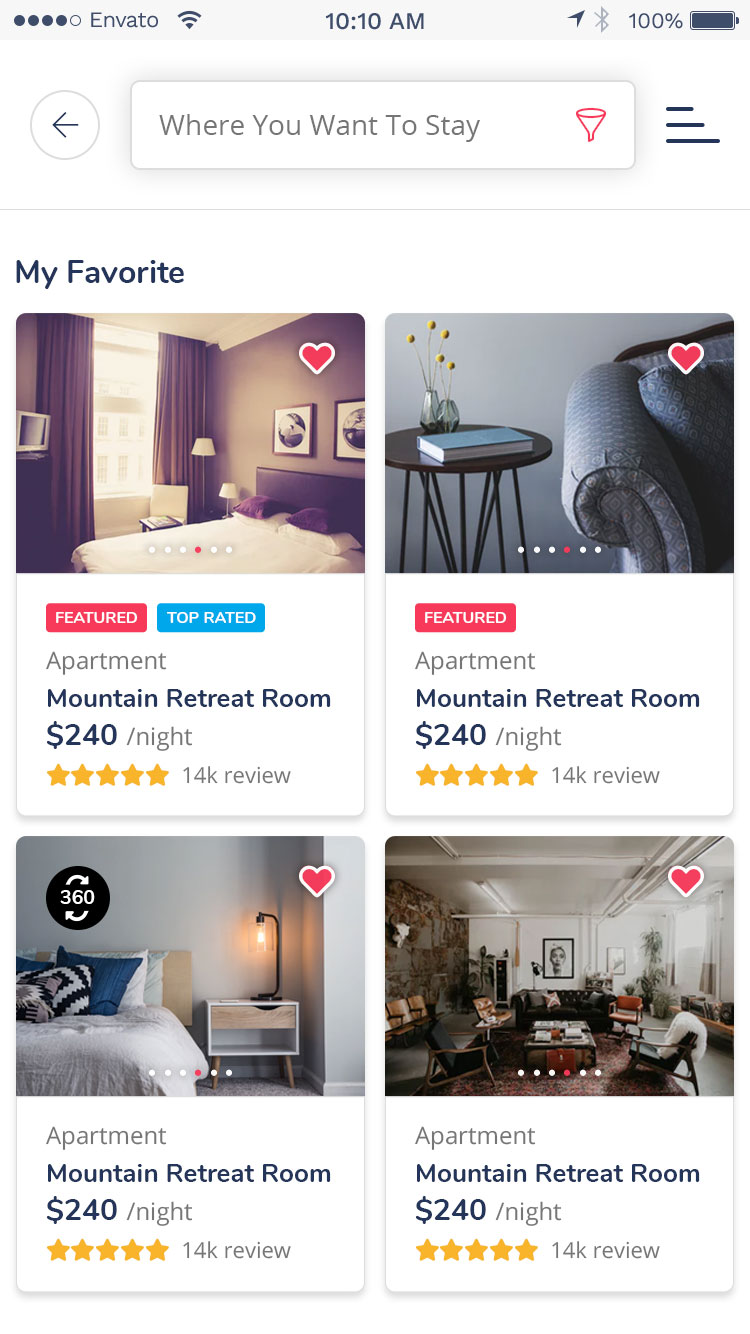Open the red funnel filter icon

pos(591,125)
